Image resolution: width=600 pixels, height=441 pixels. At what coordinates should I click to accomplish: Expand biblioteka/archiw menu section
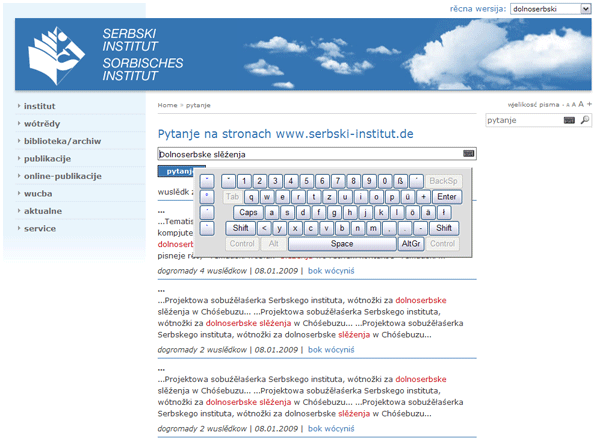pos(62,141)
